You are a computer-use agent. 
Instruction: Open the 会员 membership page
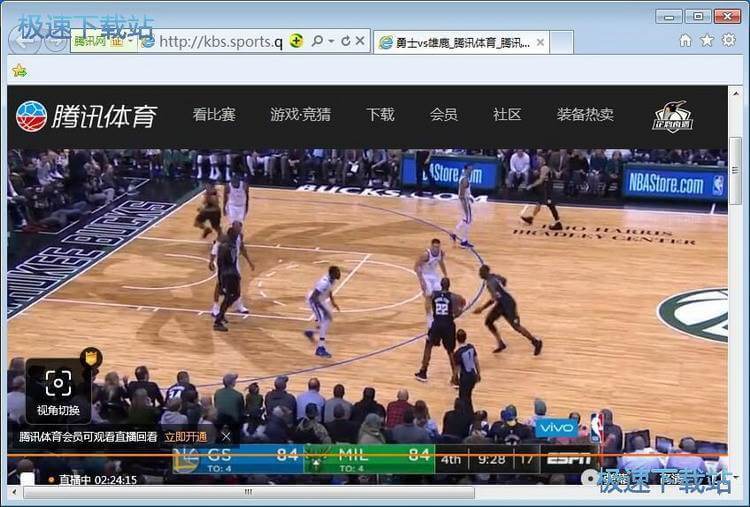[443, 115]
